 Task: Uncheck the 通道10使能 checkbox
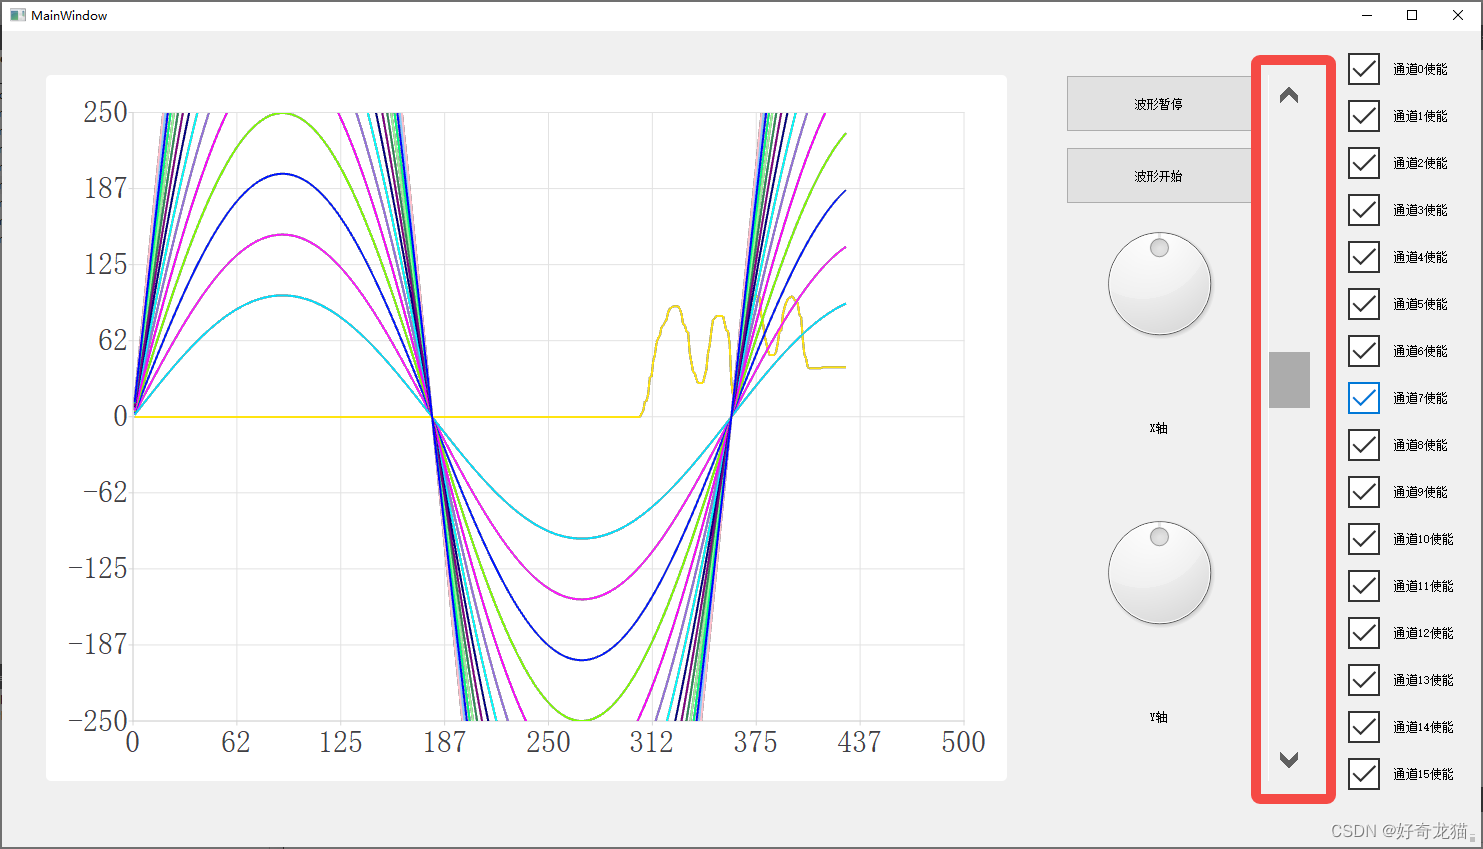(1364, 539)
